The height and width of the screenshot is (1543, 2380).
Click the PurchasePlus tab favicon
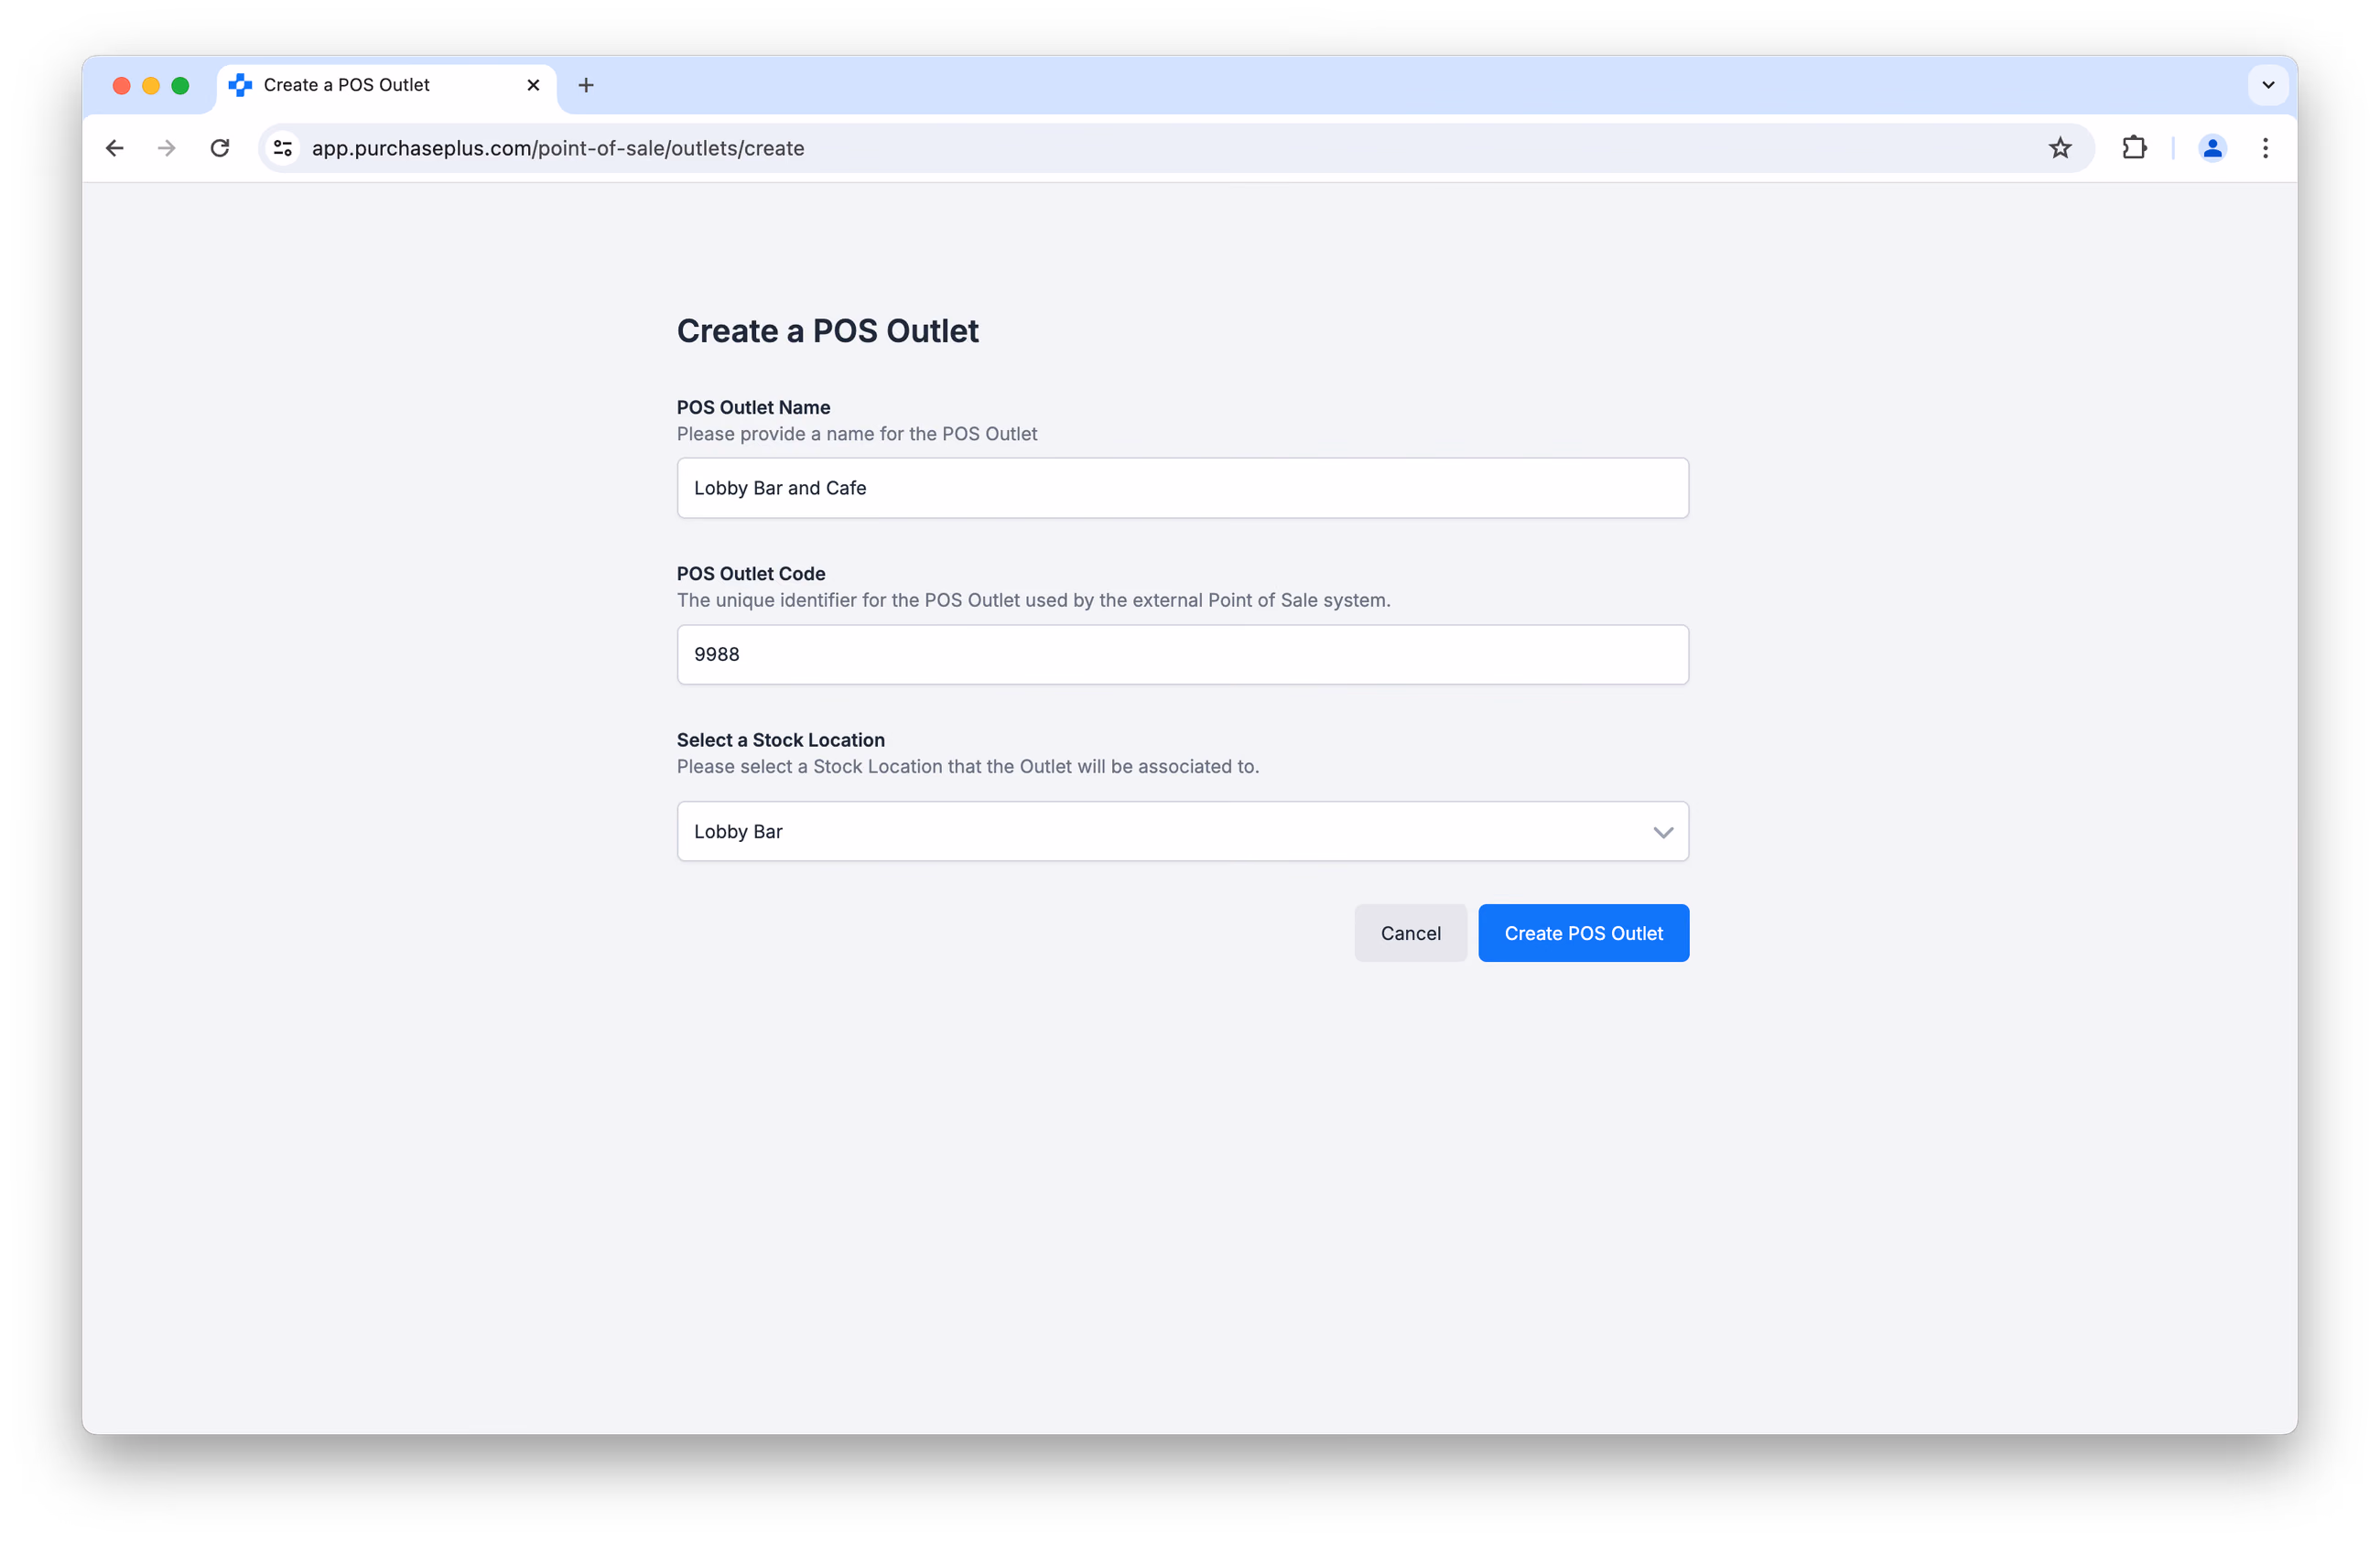240,85
